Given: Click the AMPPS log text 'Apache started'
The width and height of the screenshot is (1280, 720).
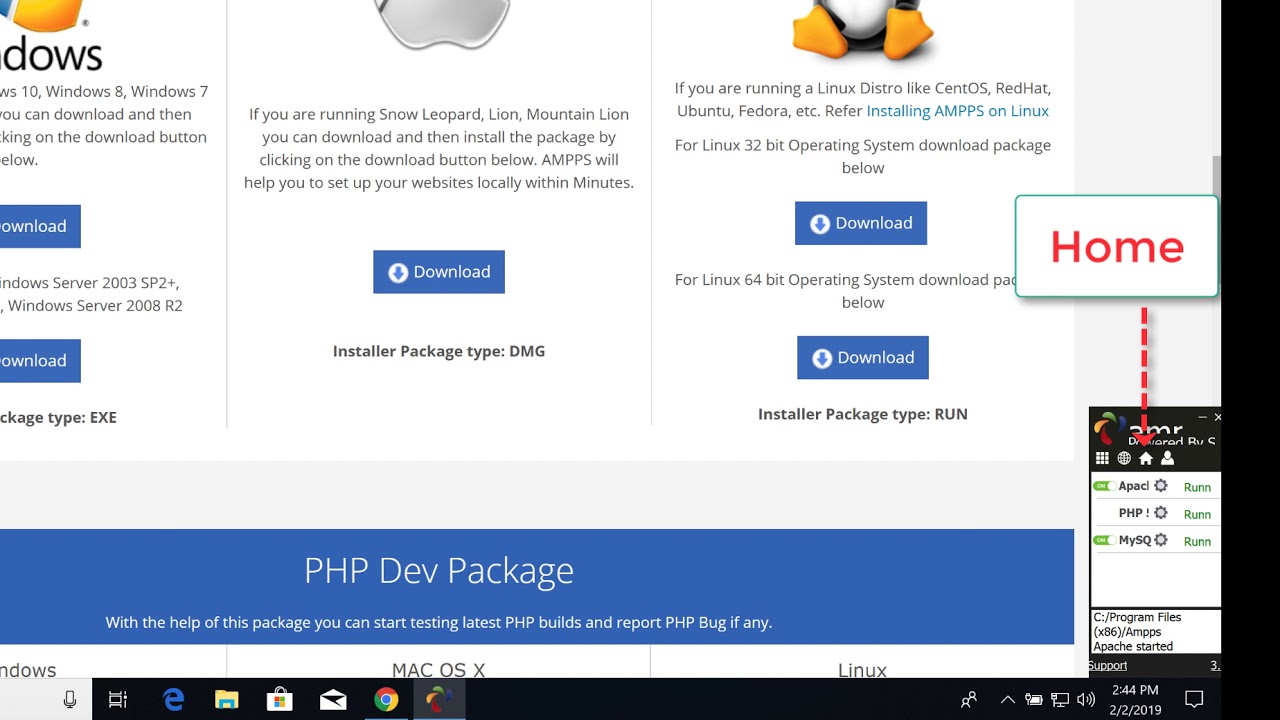Looking at the screenshot, I should coord(1132,647).
